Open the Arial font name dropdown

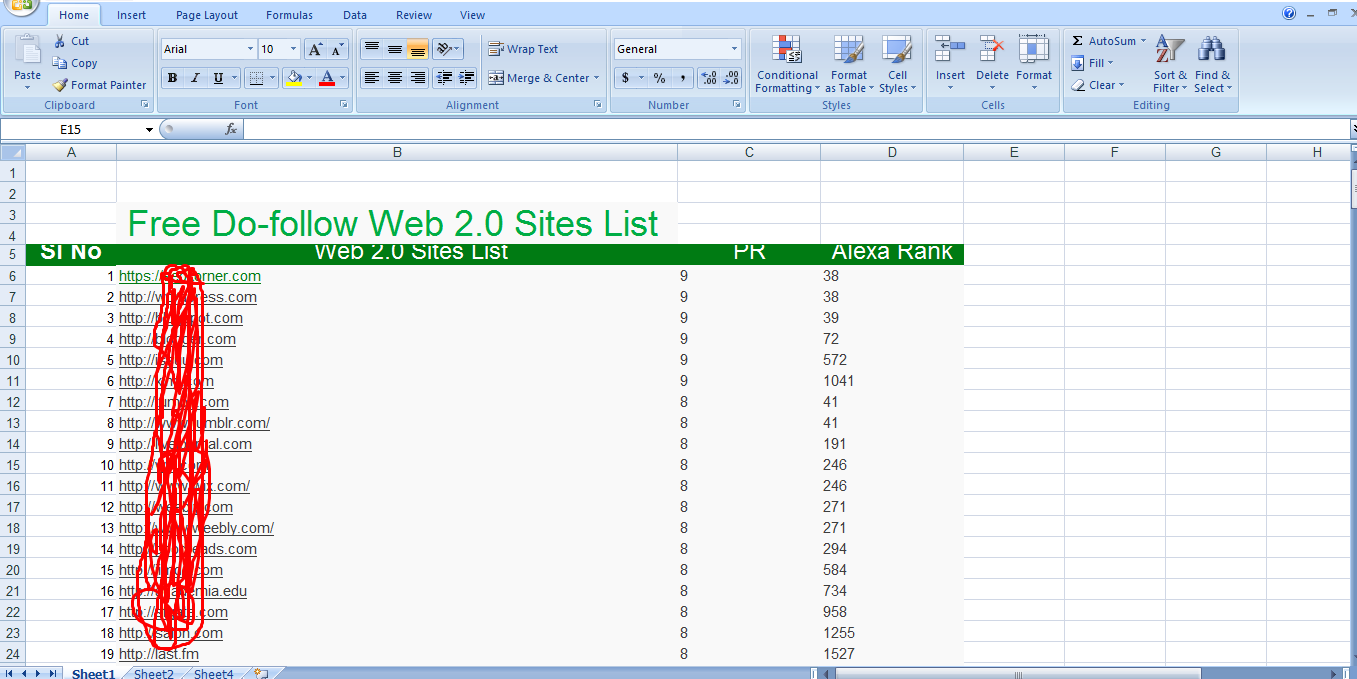click(207, 48)
